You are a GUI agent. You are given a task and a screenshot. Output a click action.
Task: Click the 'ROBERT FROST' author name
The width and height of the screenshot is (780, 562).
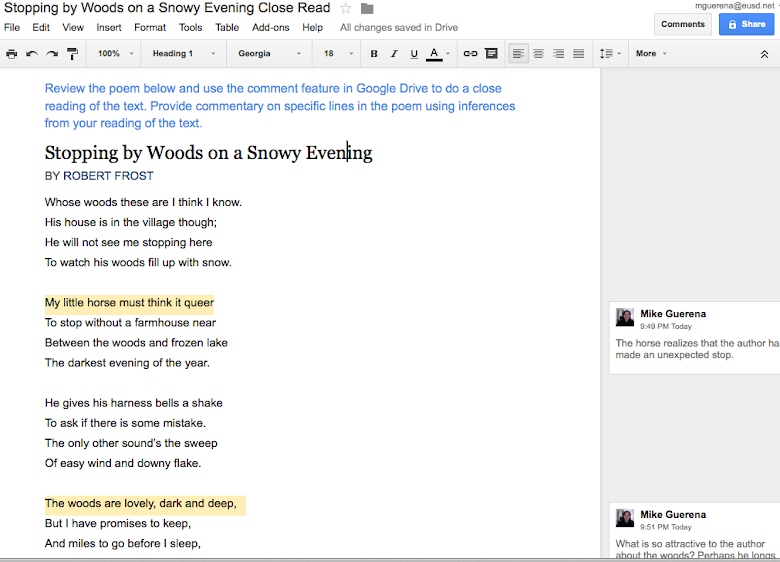tap(108, 176)
